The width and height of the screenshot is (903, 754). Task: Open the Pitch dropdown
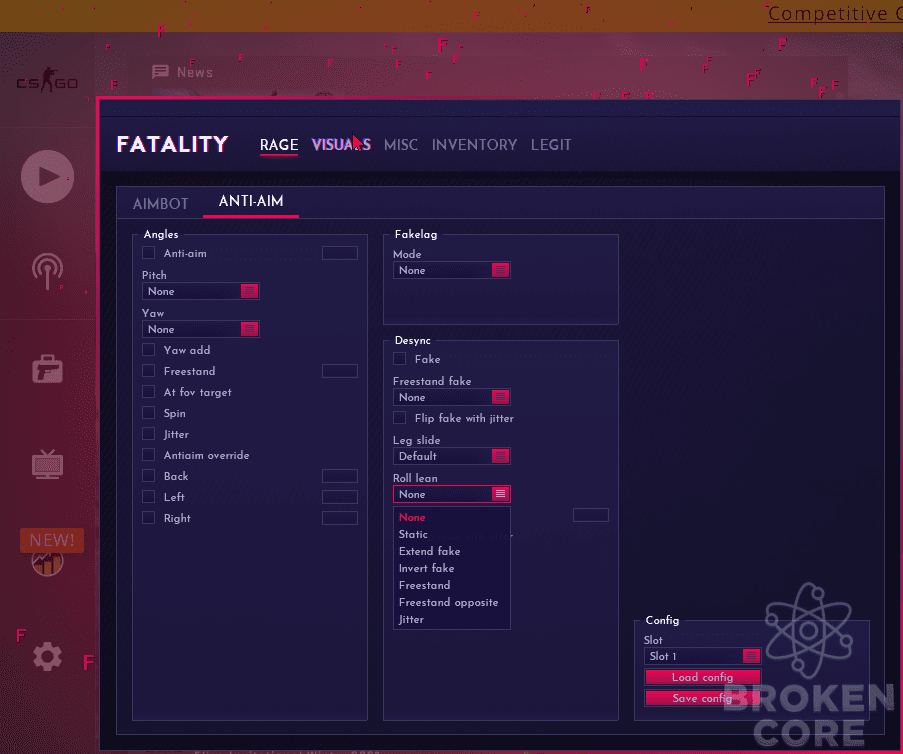[x=200, y=291]
